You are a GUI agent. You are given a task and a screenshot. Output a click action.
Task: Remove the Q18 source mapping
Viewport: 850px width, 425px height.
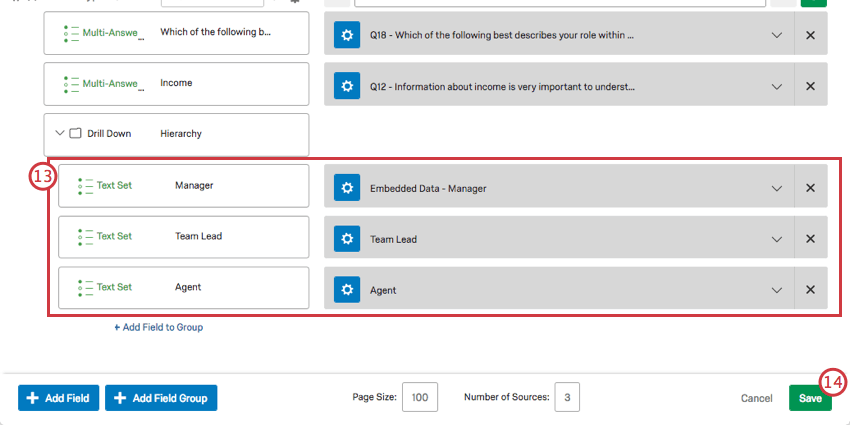[x=810, y=35]
